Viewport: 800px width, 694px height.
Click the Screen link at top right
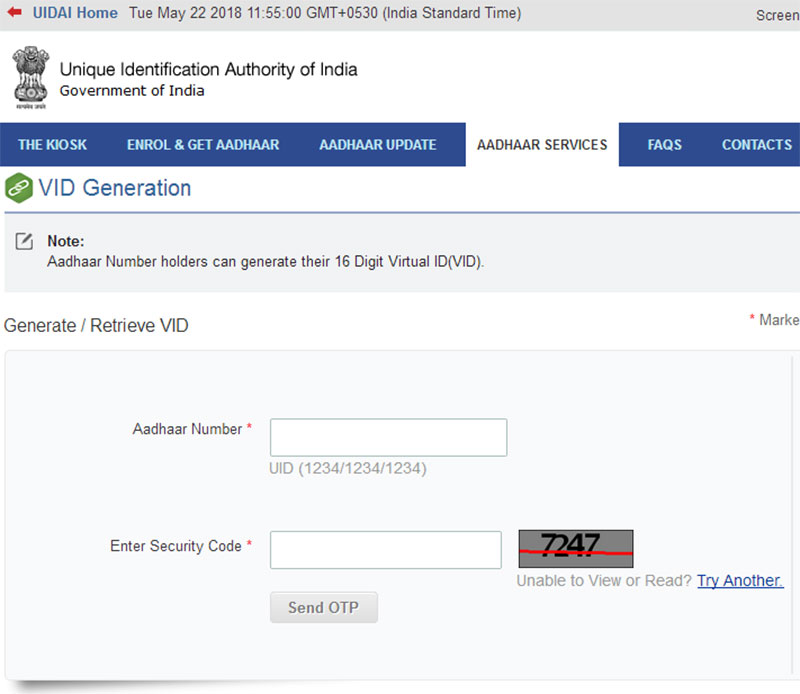point(777,15)
